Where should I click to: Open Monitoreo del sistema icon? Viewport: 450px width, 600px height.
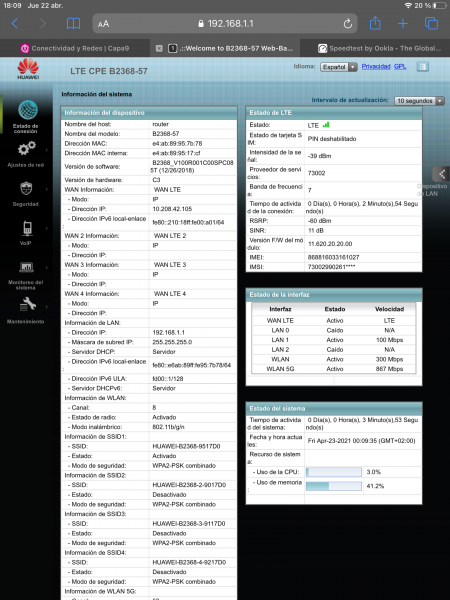point(26,267)
